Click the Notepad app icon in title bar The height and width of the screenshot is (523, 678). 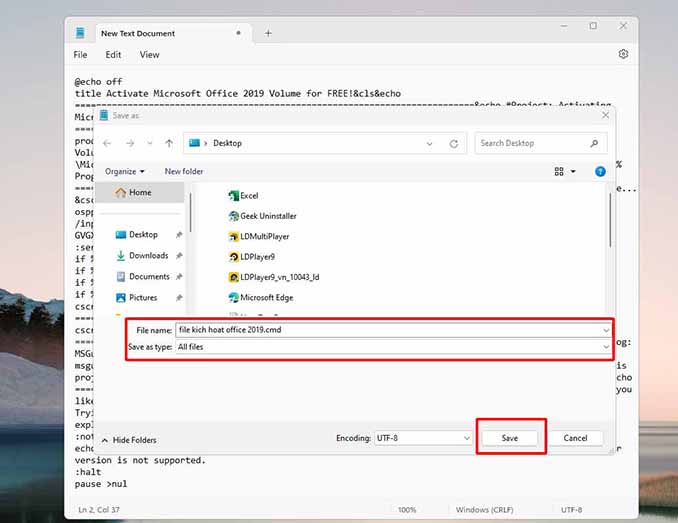(80, 33)
